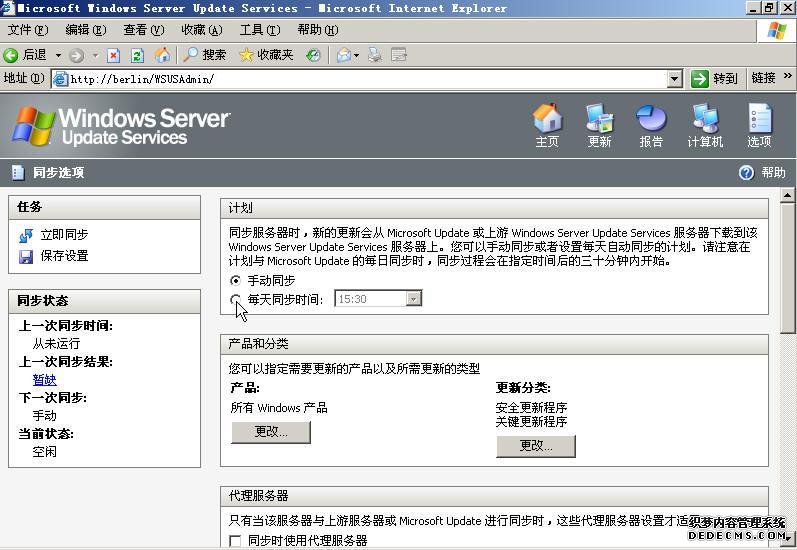
Task: Open the back button history dropdown
Action: pos(58,55)
